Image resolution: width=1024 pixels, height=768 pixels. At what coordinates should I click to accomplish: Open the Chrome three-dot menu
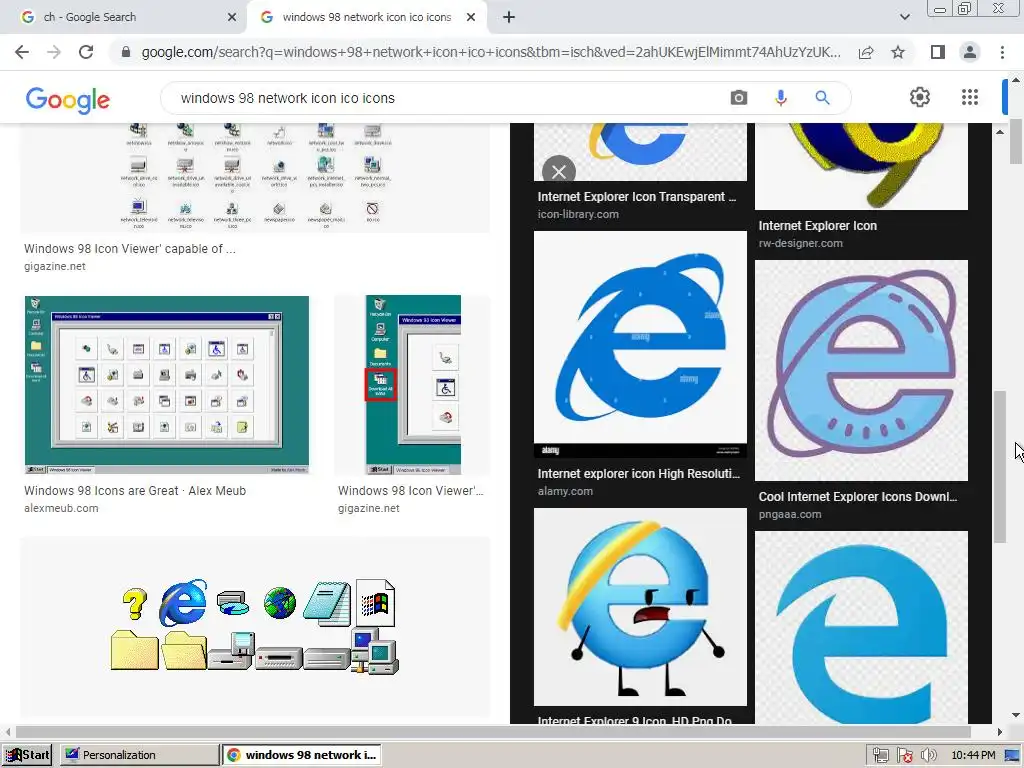1002,52
